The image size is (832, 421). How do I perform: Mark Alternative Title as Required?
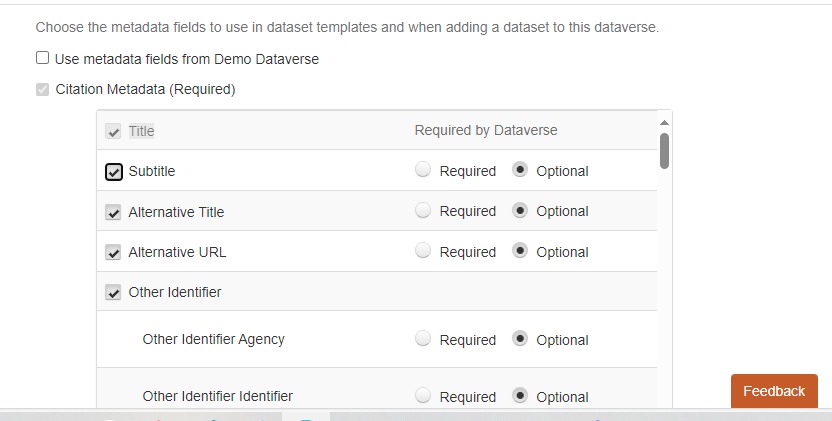coord(423,211)
